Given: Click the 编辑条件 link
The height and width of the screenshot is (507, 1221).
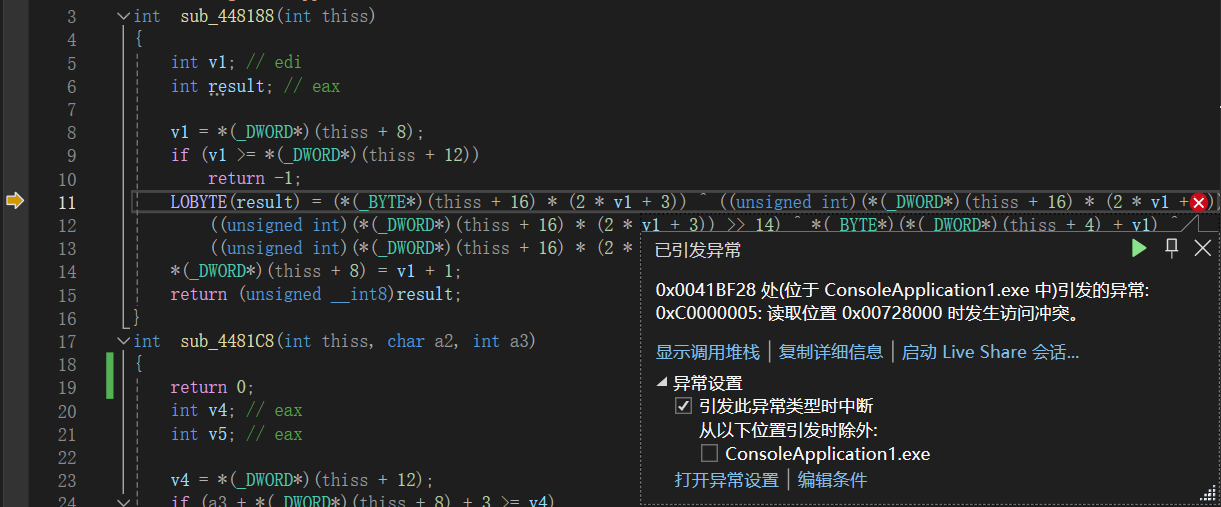Looking at the screenshot, I should (832, 480).
